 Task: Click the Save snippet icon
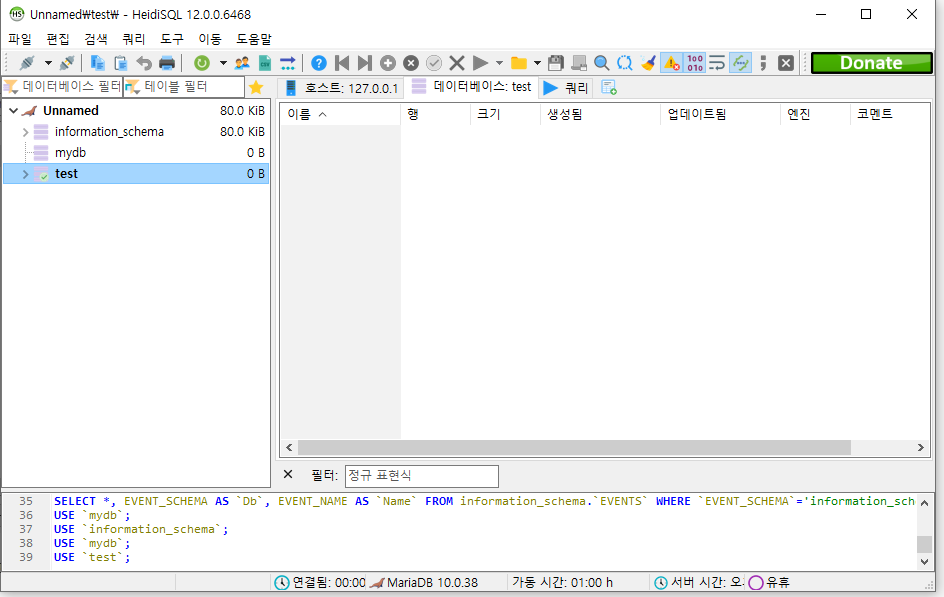pyautogui.click(x=579, y=63)
